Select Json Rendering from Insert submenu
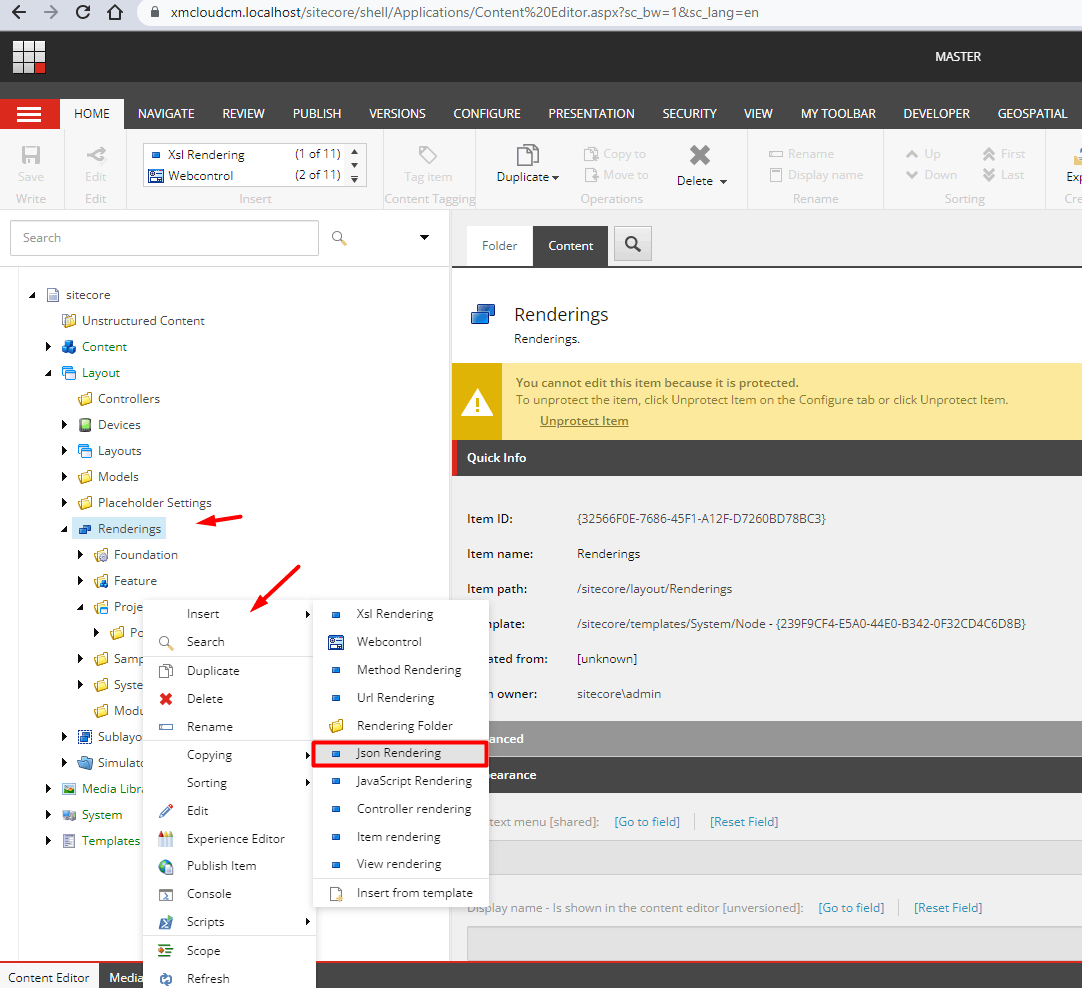This screenshot has height=988, width=1082. [399, 753]
